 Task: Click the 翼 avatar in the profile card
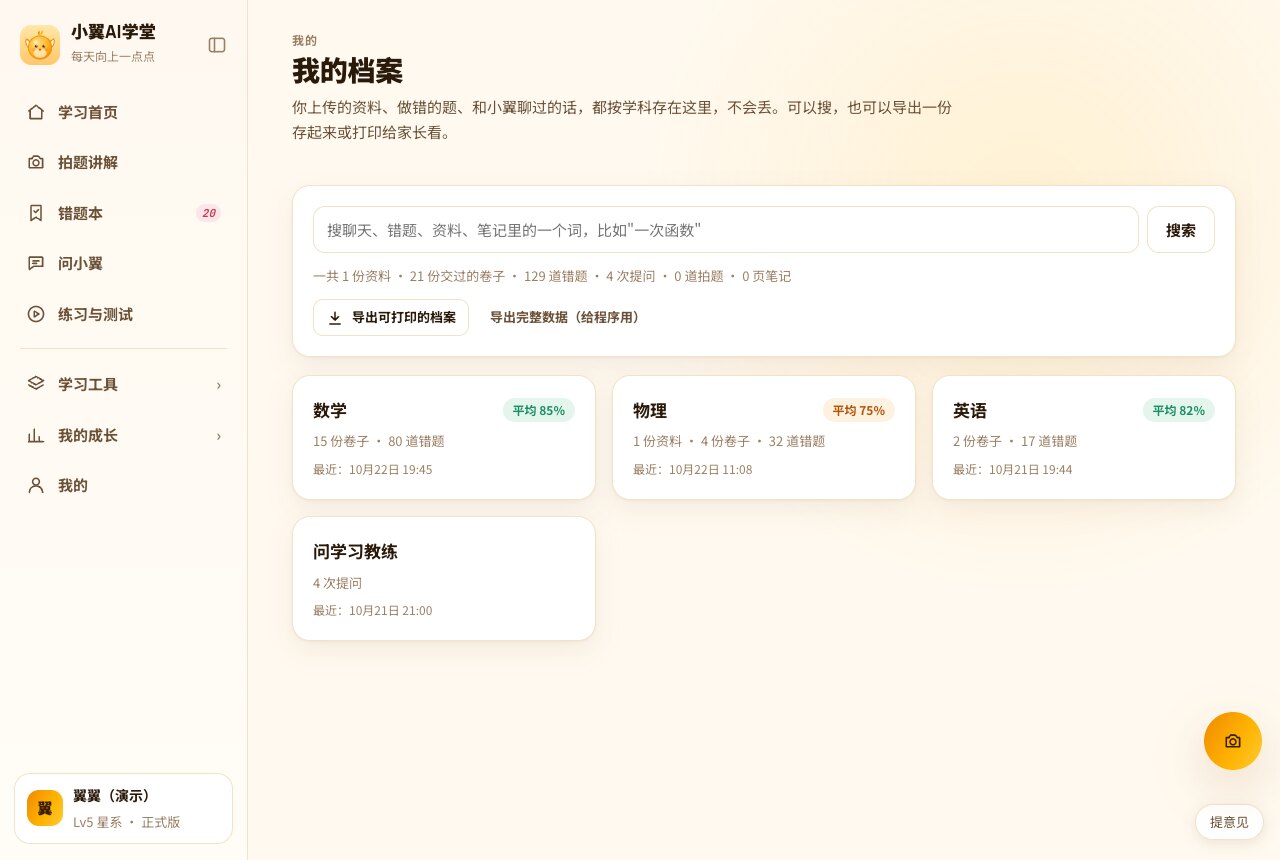click(45, 808)
